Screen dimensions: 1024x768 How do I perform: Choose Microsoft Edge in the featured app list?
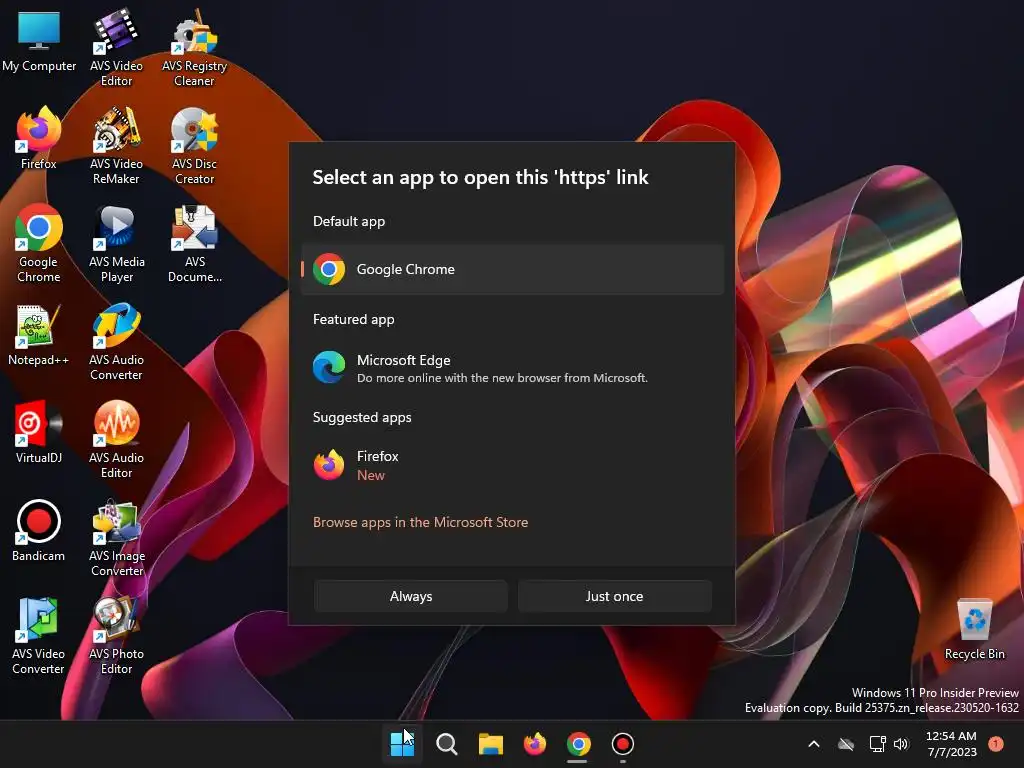tap(513, 368)
